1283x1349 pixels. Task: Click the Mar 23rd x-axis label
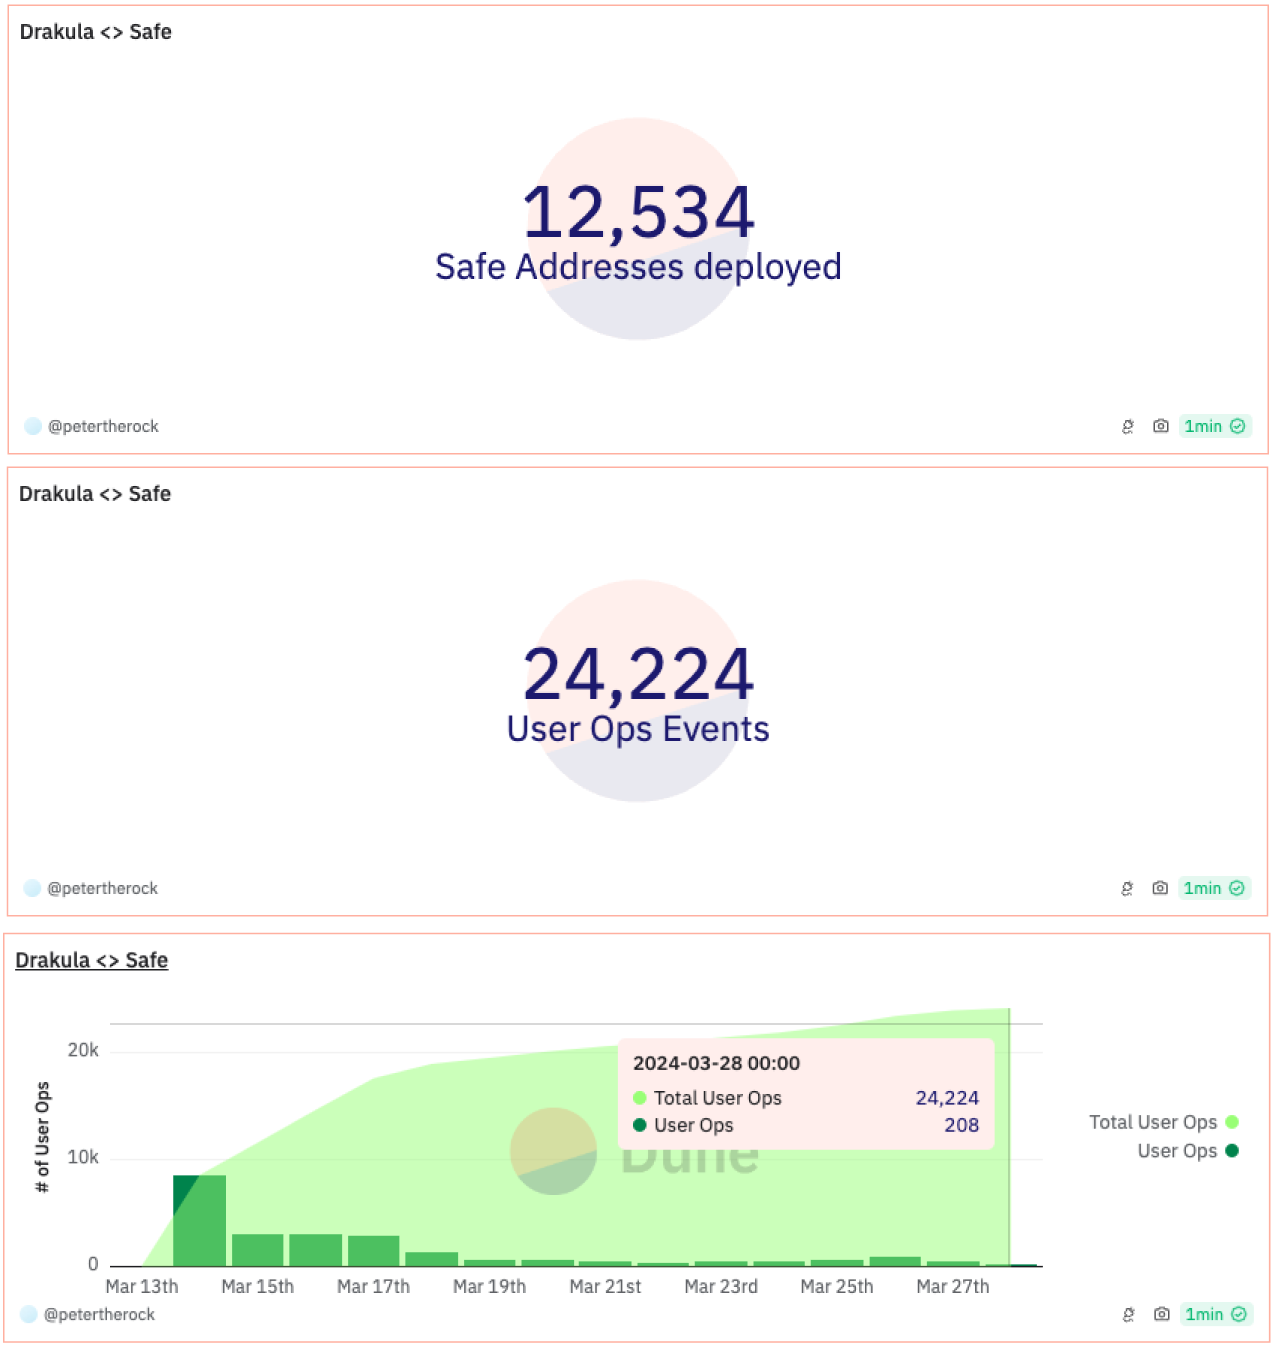point(721,1287)
